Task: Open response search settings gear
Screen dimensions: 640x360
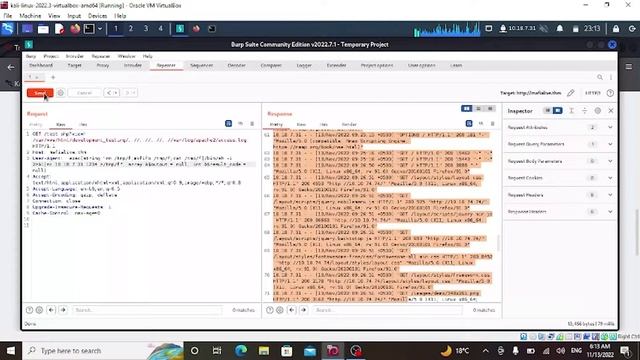Action: pos(280,310)
